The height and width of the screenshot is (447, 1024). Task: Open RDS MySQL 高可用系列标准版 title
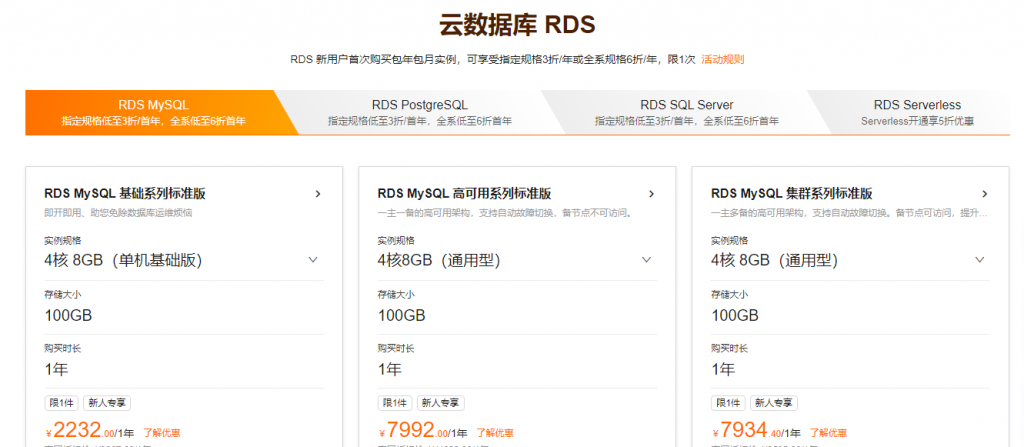464,194
